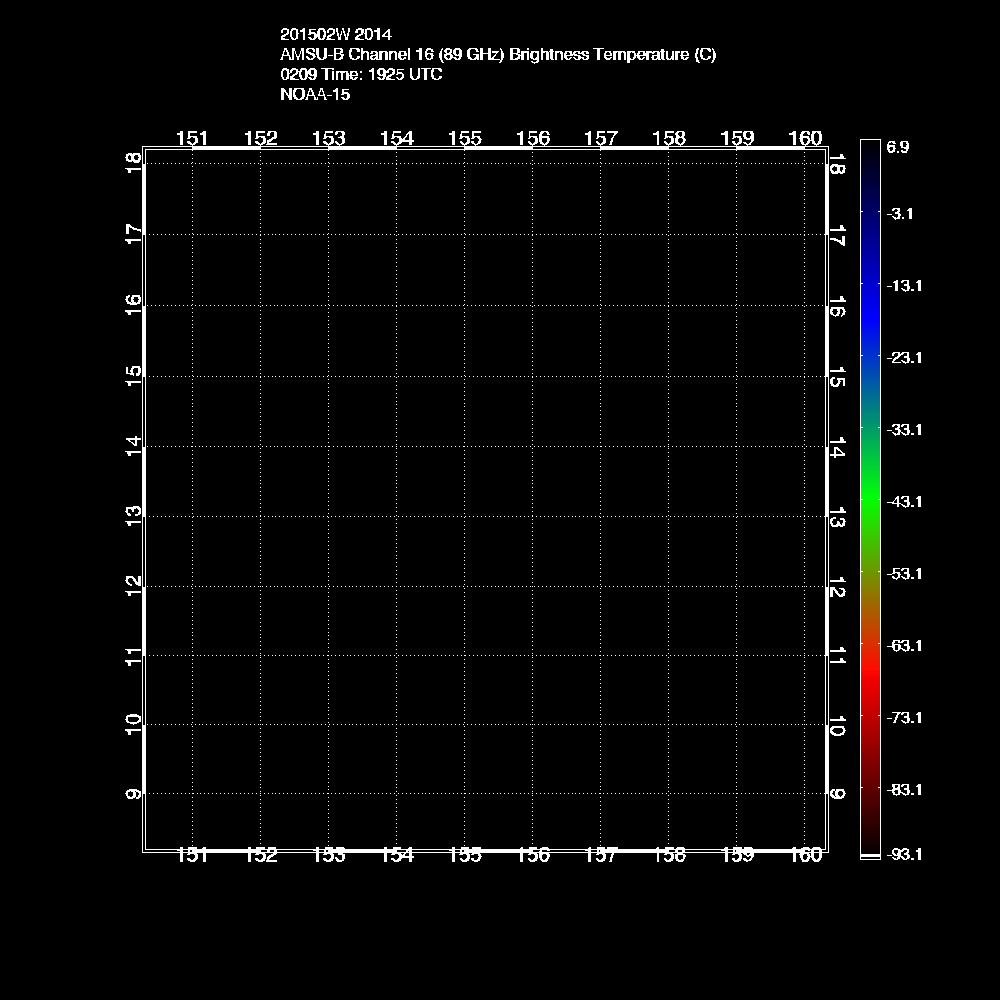Click the AMSU-B Channel 16 title text
1000x1000 pixels.
(x=498, y=55)
